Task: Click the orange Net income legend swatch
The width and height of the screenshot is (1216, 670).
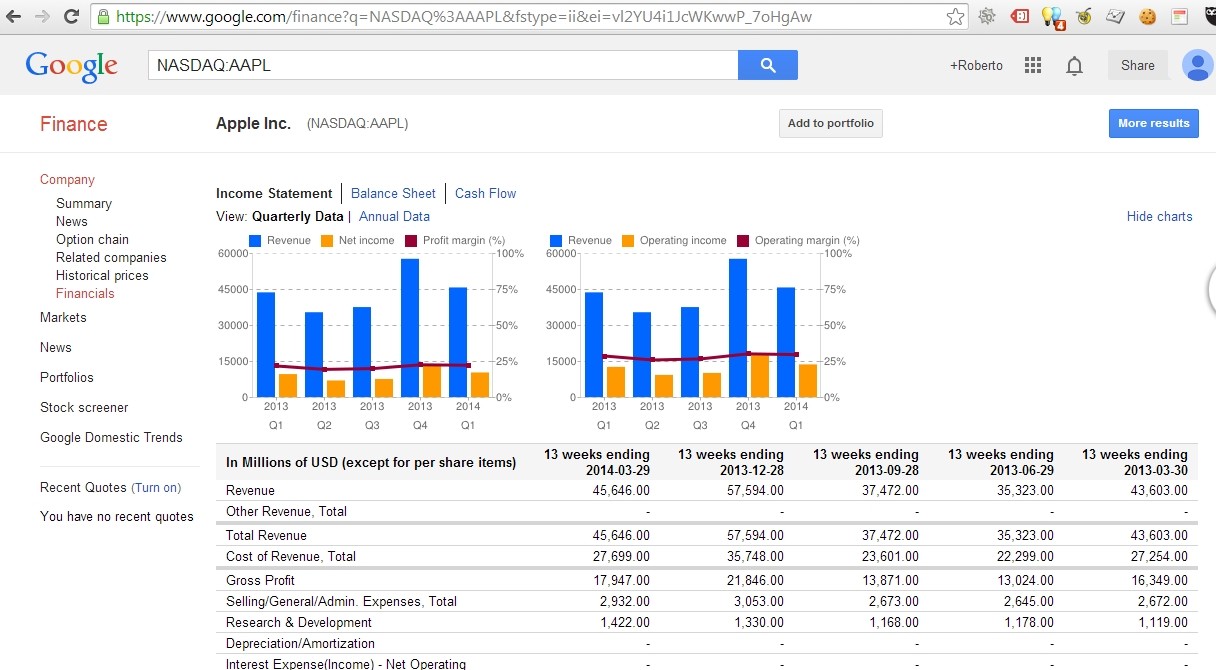Action: [327, 241]
